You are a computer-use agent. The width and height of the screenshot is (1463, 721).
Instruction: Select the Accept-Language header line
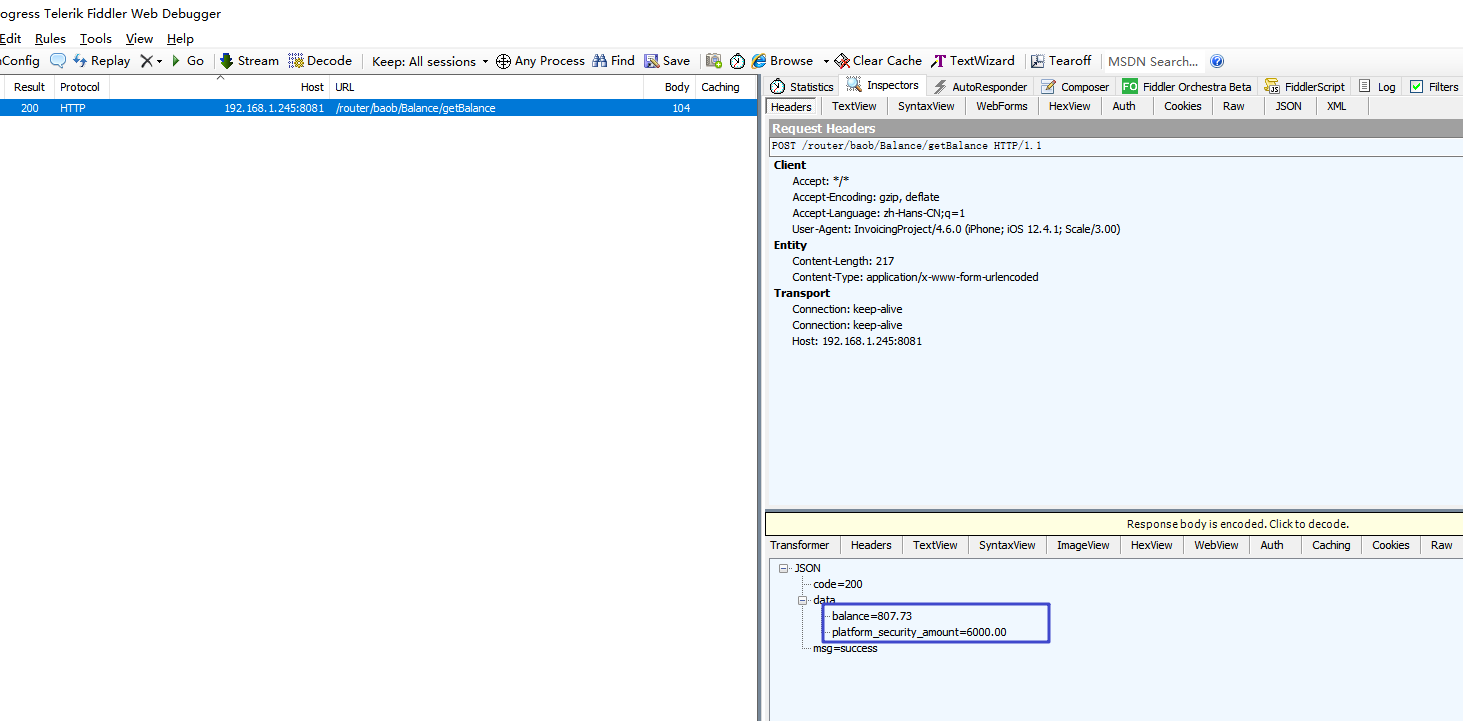[x=879, y=213]
